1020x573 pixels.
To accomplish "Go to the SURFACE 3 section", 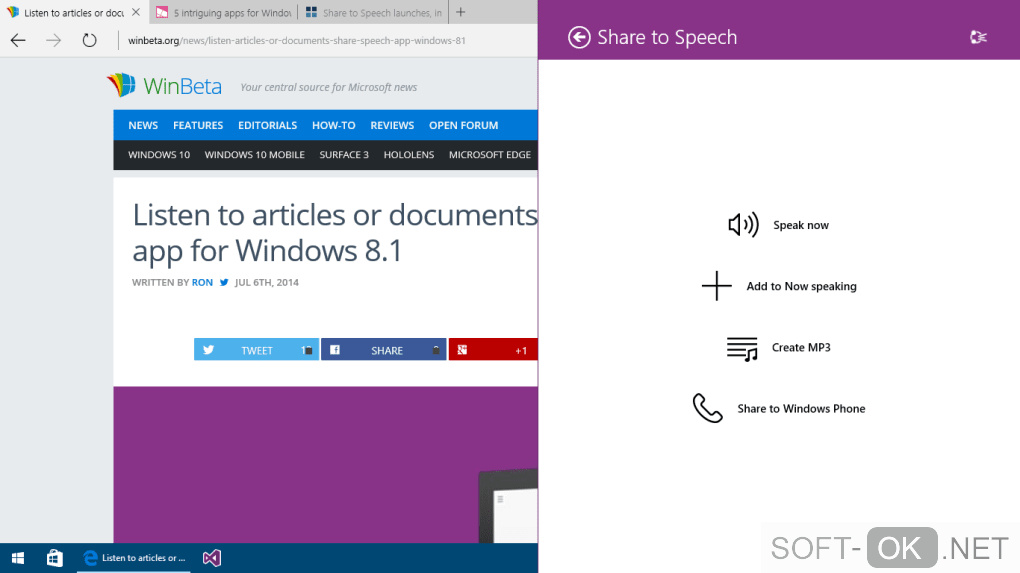I will point(343,155).
